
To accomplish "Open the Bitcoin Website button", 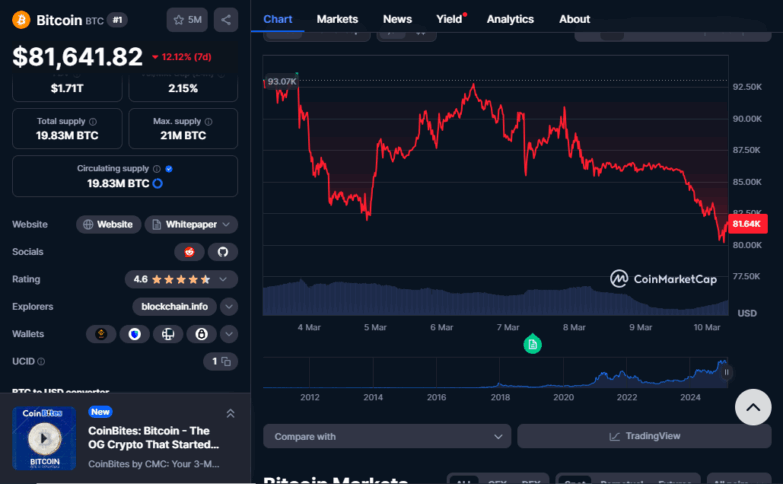I will (108, 224).
